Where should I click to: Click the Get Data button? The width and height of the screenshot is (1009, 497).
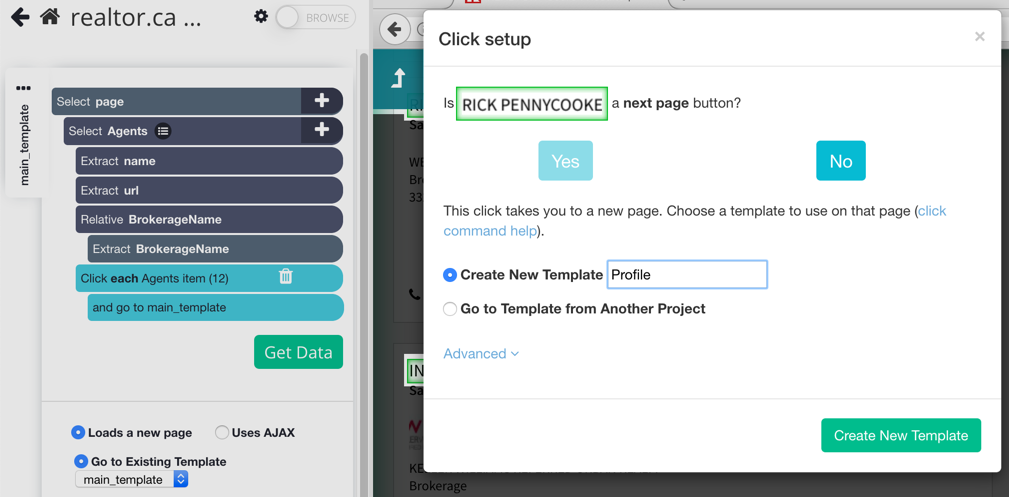[299, 352]
